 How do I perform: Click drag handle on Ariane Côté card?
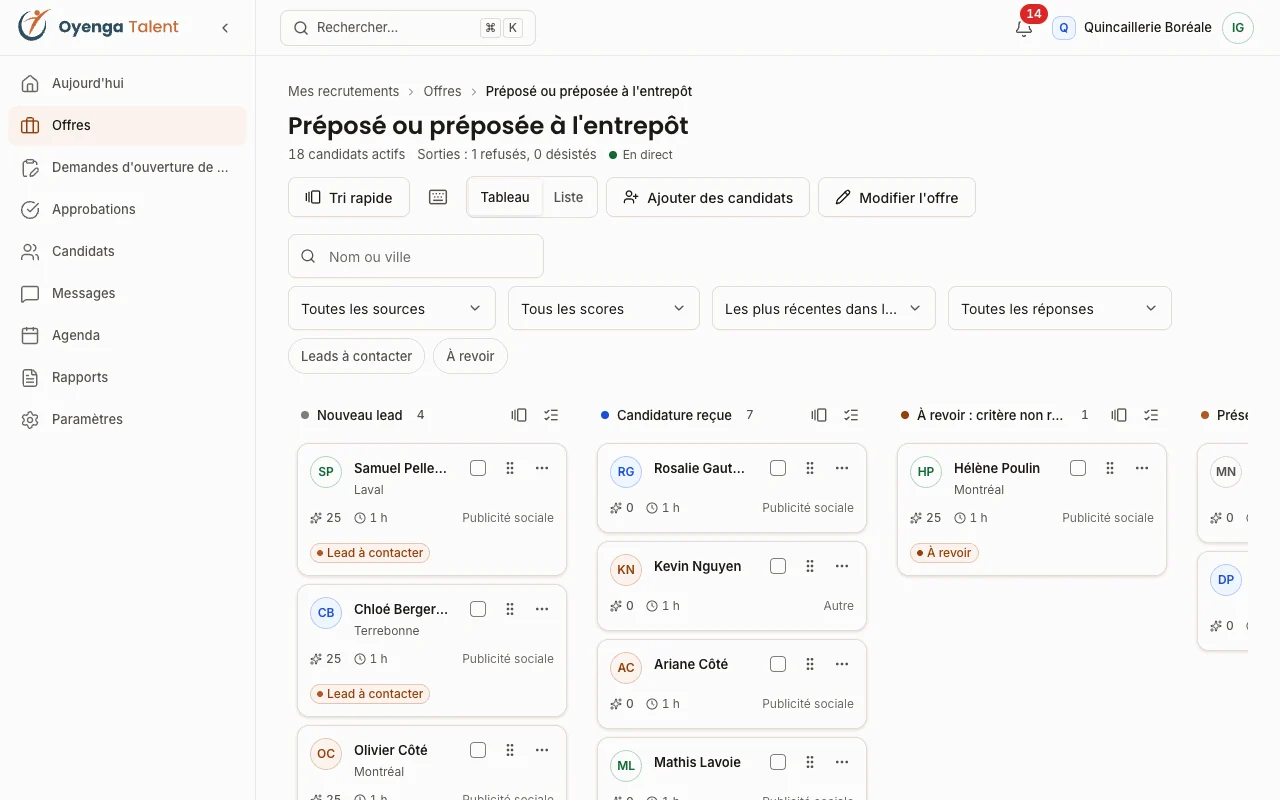coord(810,664)
